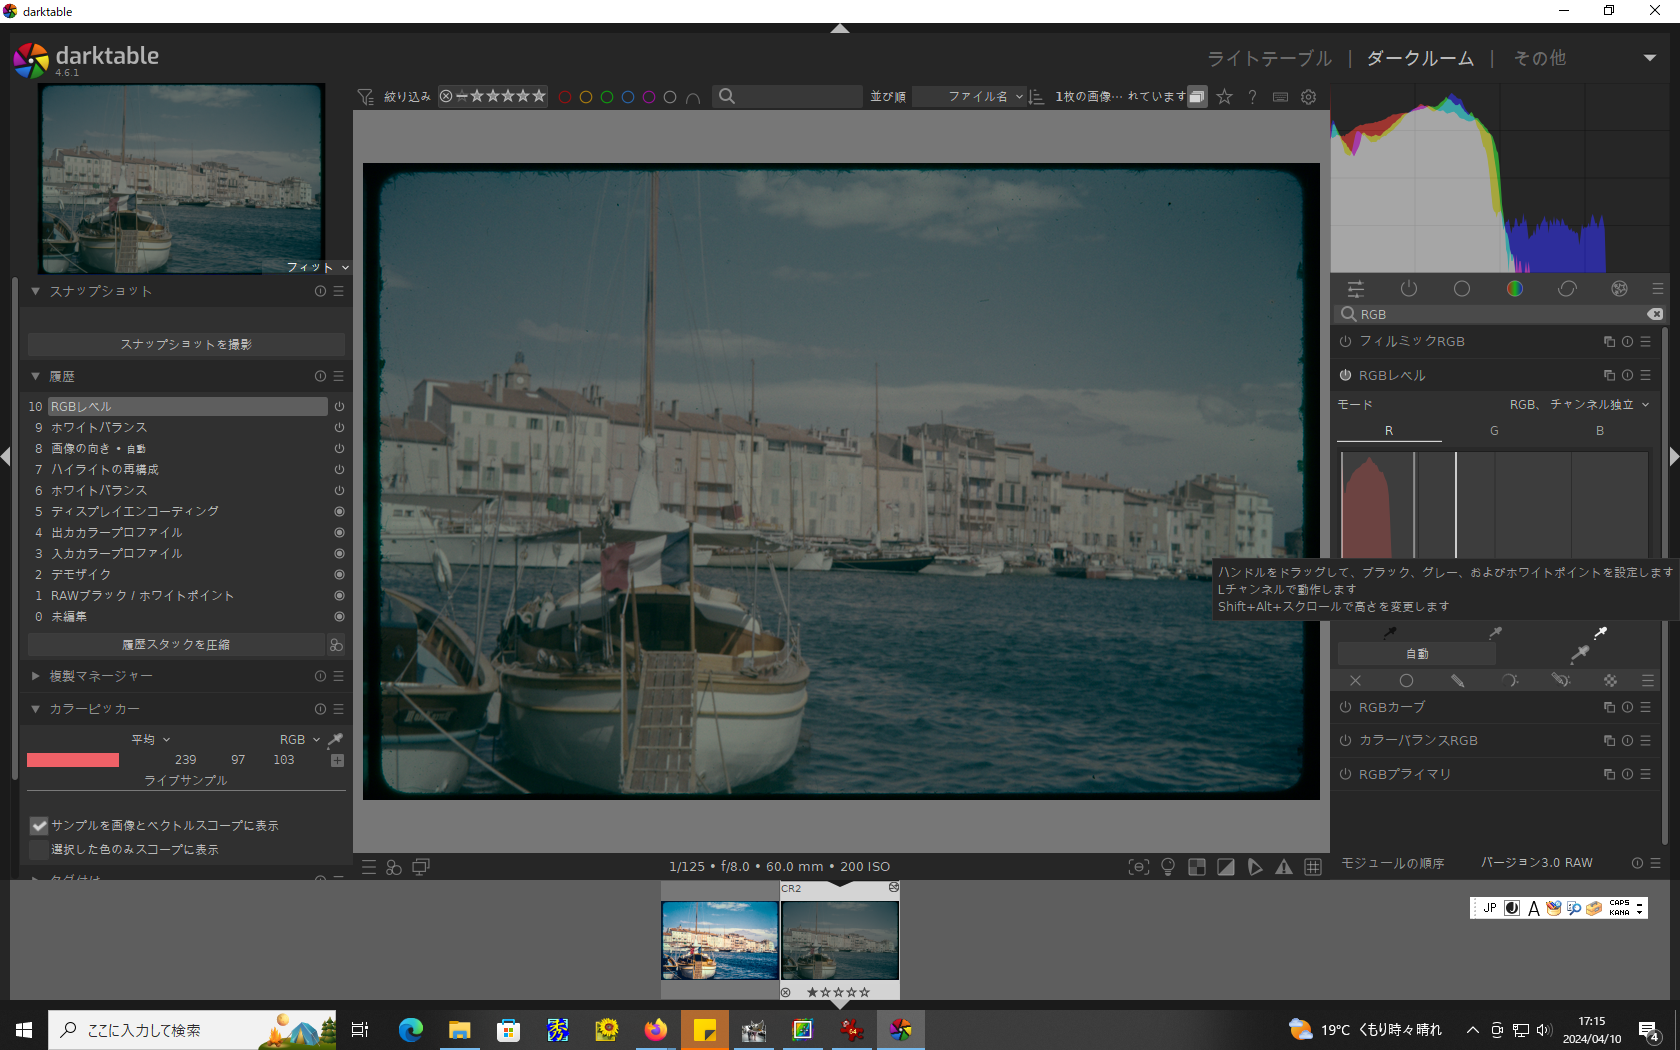
Task: Show the color modules group
Action: coord(1515,289)
